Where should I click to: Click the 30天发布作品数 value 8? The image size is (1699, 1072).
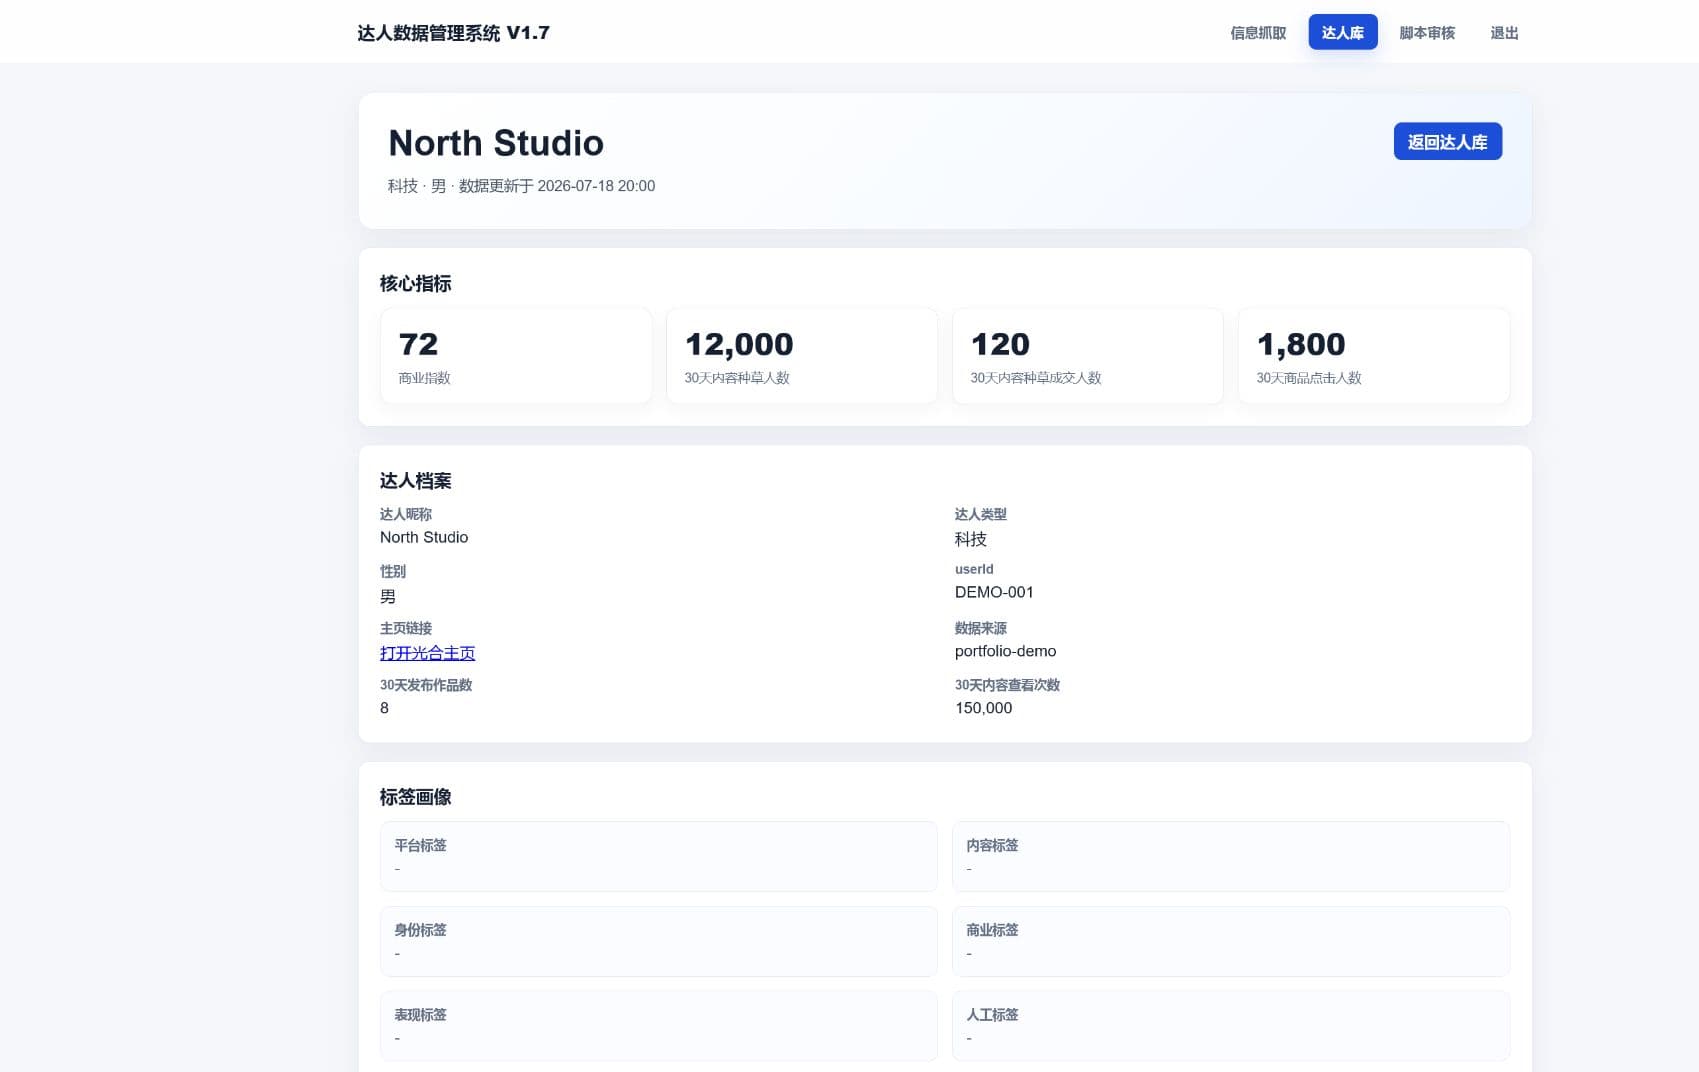click(x=384, y=708)
